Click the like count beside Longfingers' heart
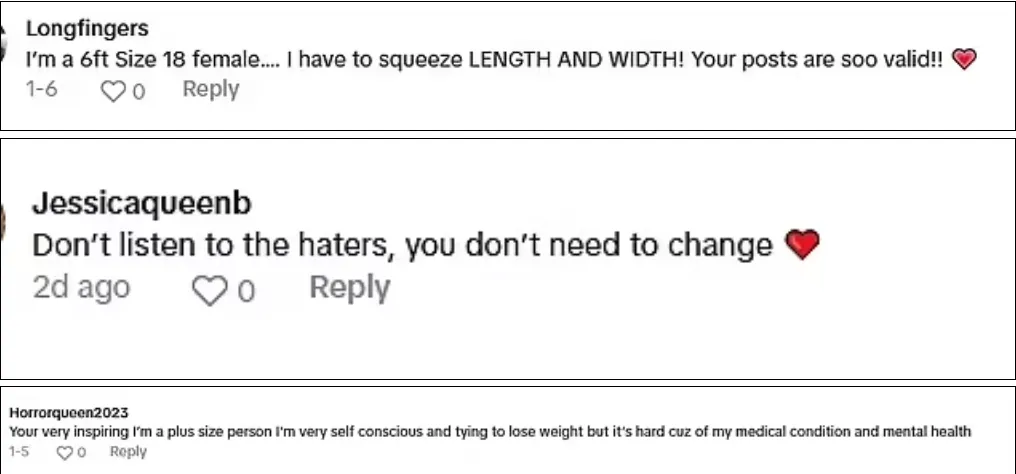The width and height of the screenshot is (1016, 474). [x=139, y=92]
